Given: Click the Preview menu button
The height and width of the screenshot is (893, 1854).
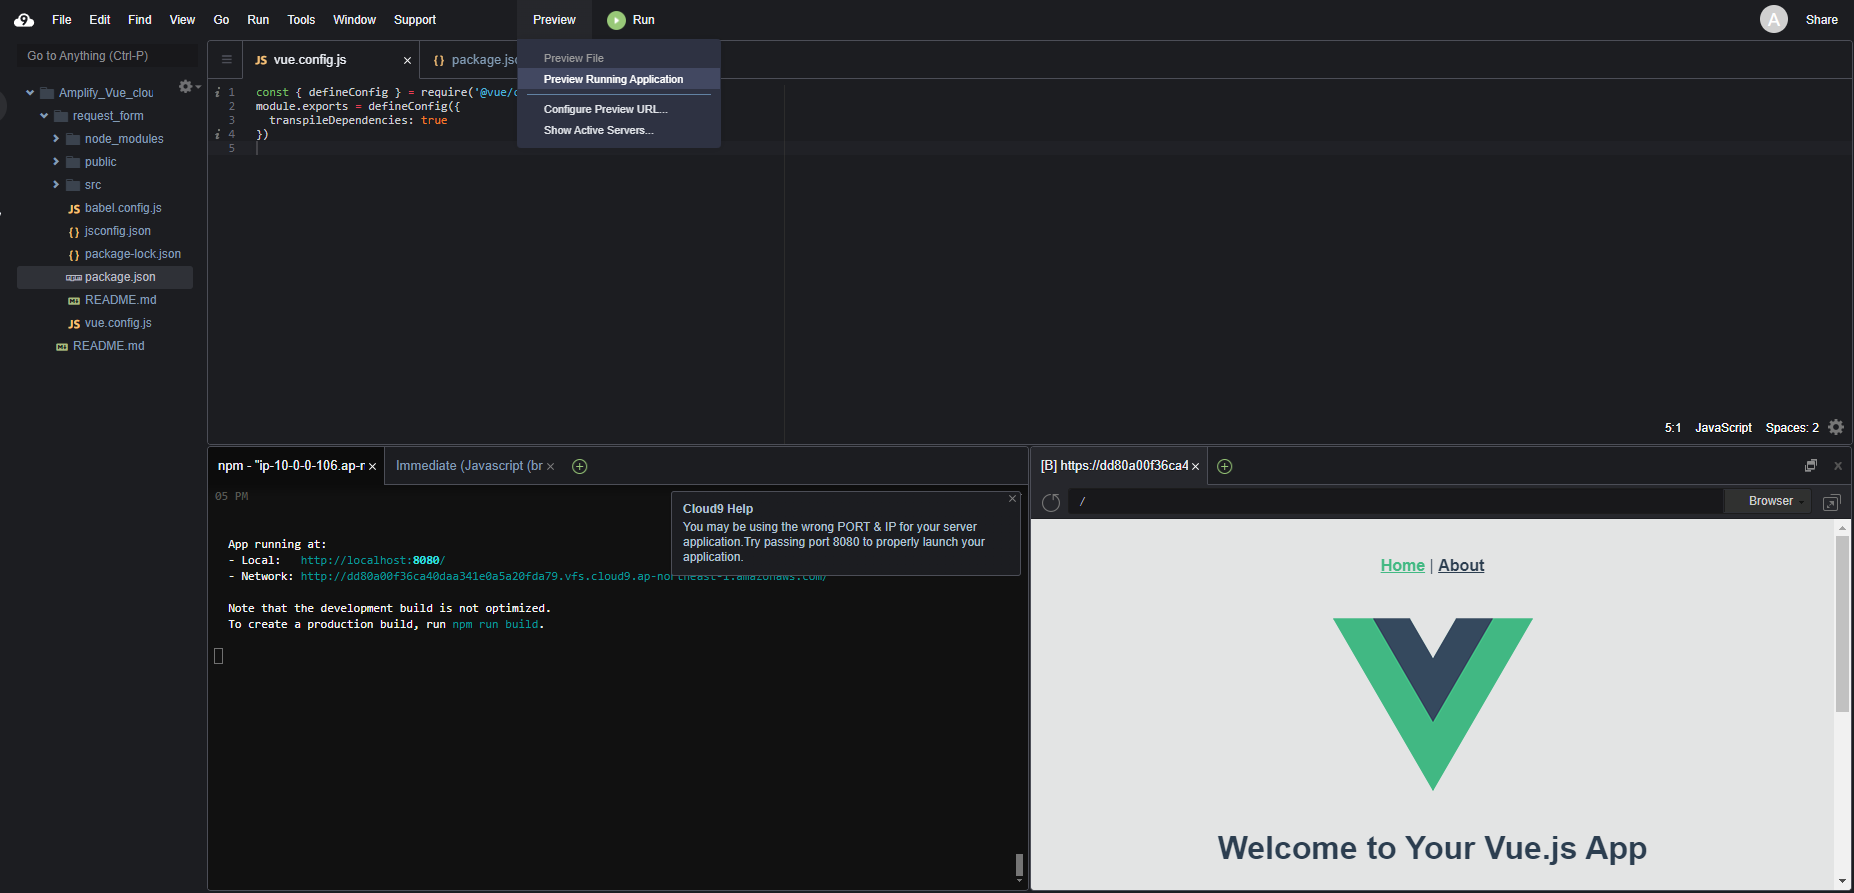Looking at the screenshot, I should click(554, 20).
